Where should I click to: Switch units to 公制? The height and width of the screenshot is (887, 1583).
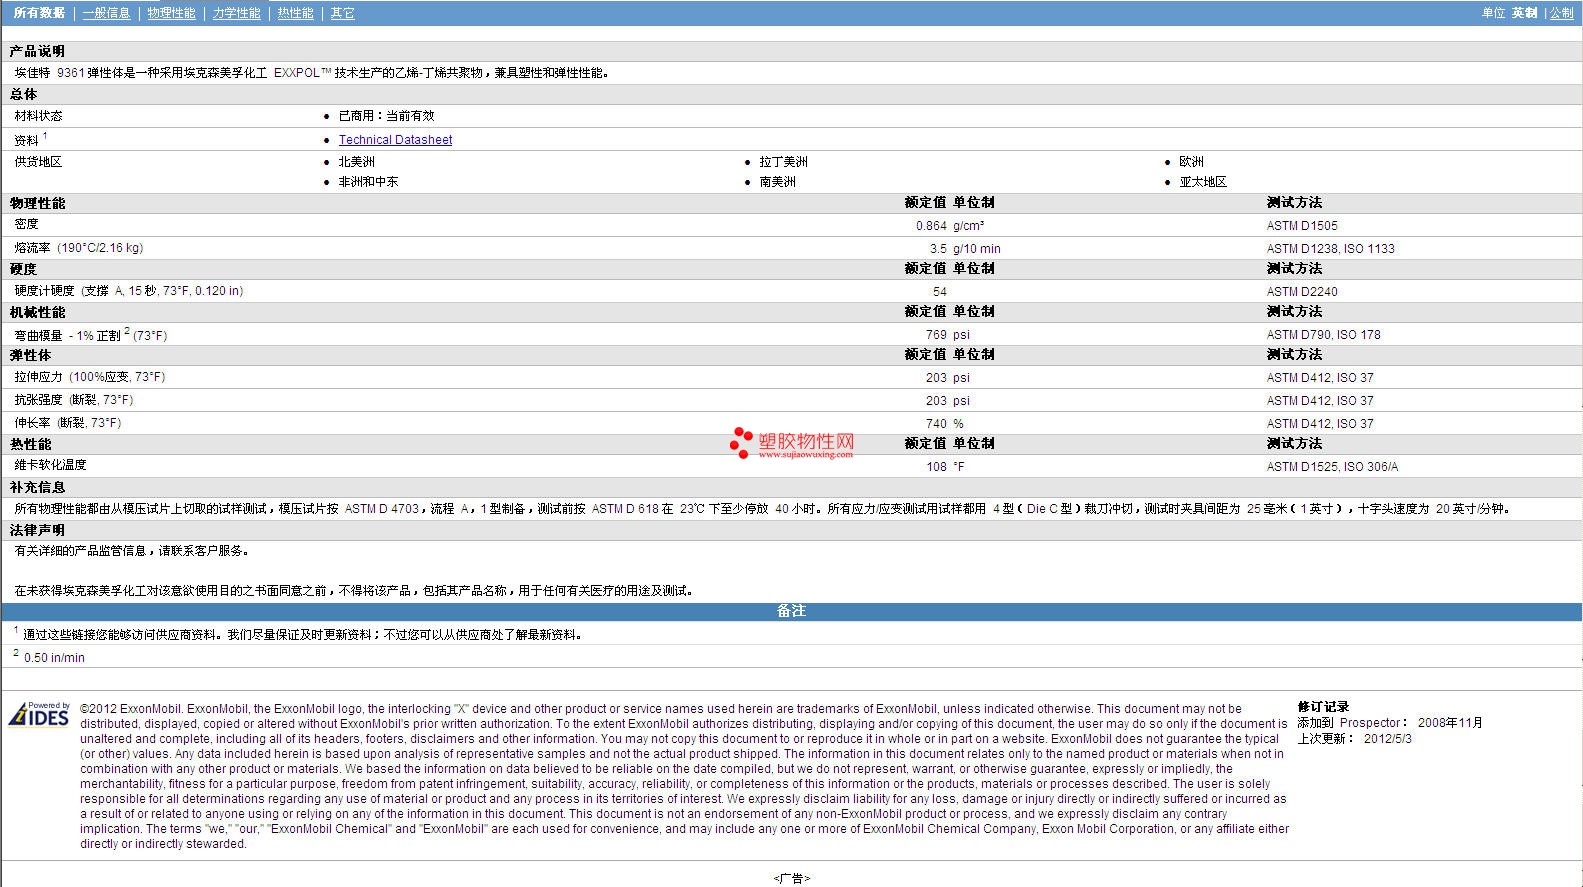point(1561,13)
